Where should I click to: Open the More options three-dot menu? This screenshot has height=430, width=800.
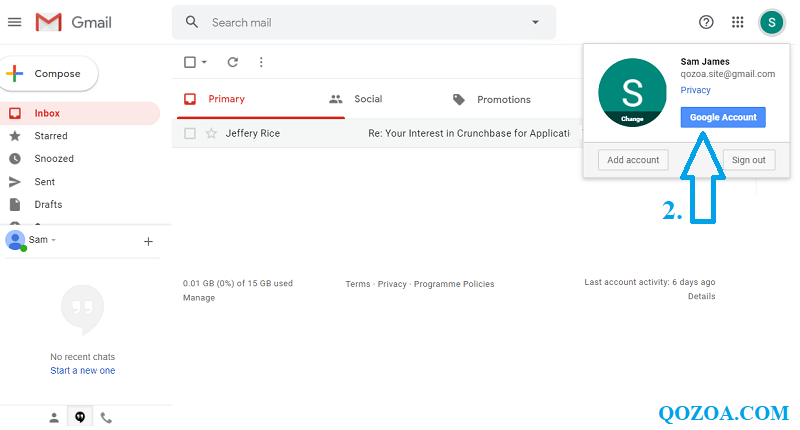coord(261,62)
